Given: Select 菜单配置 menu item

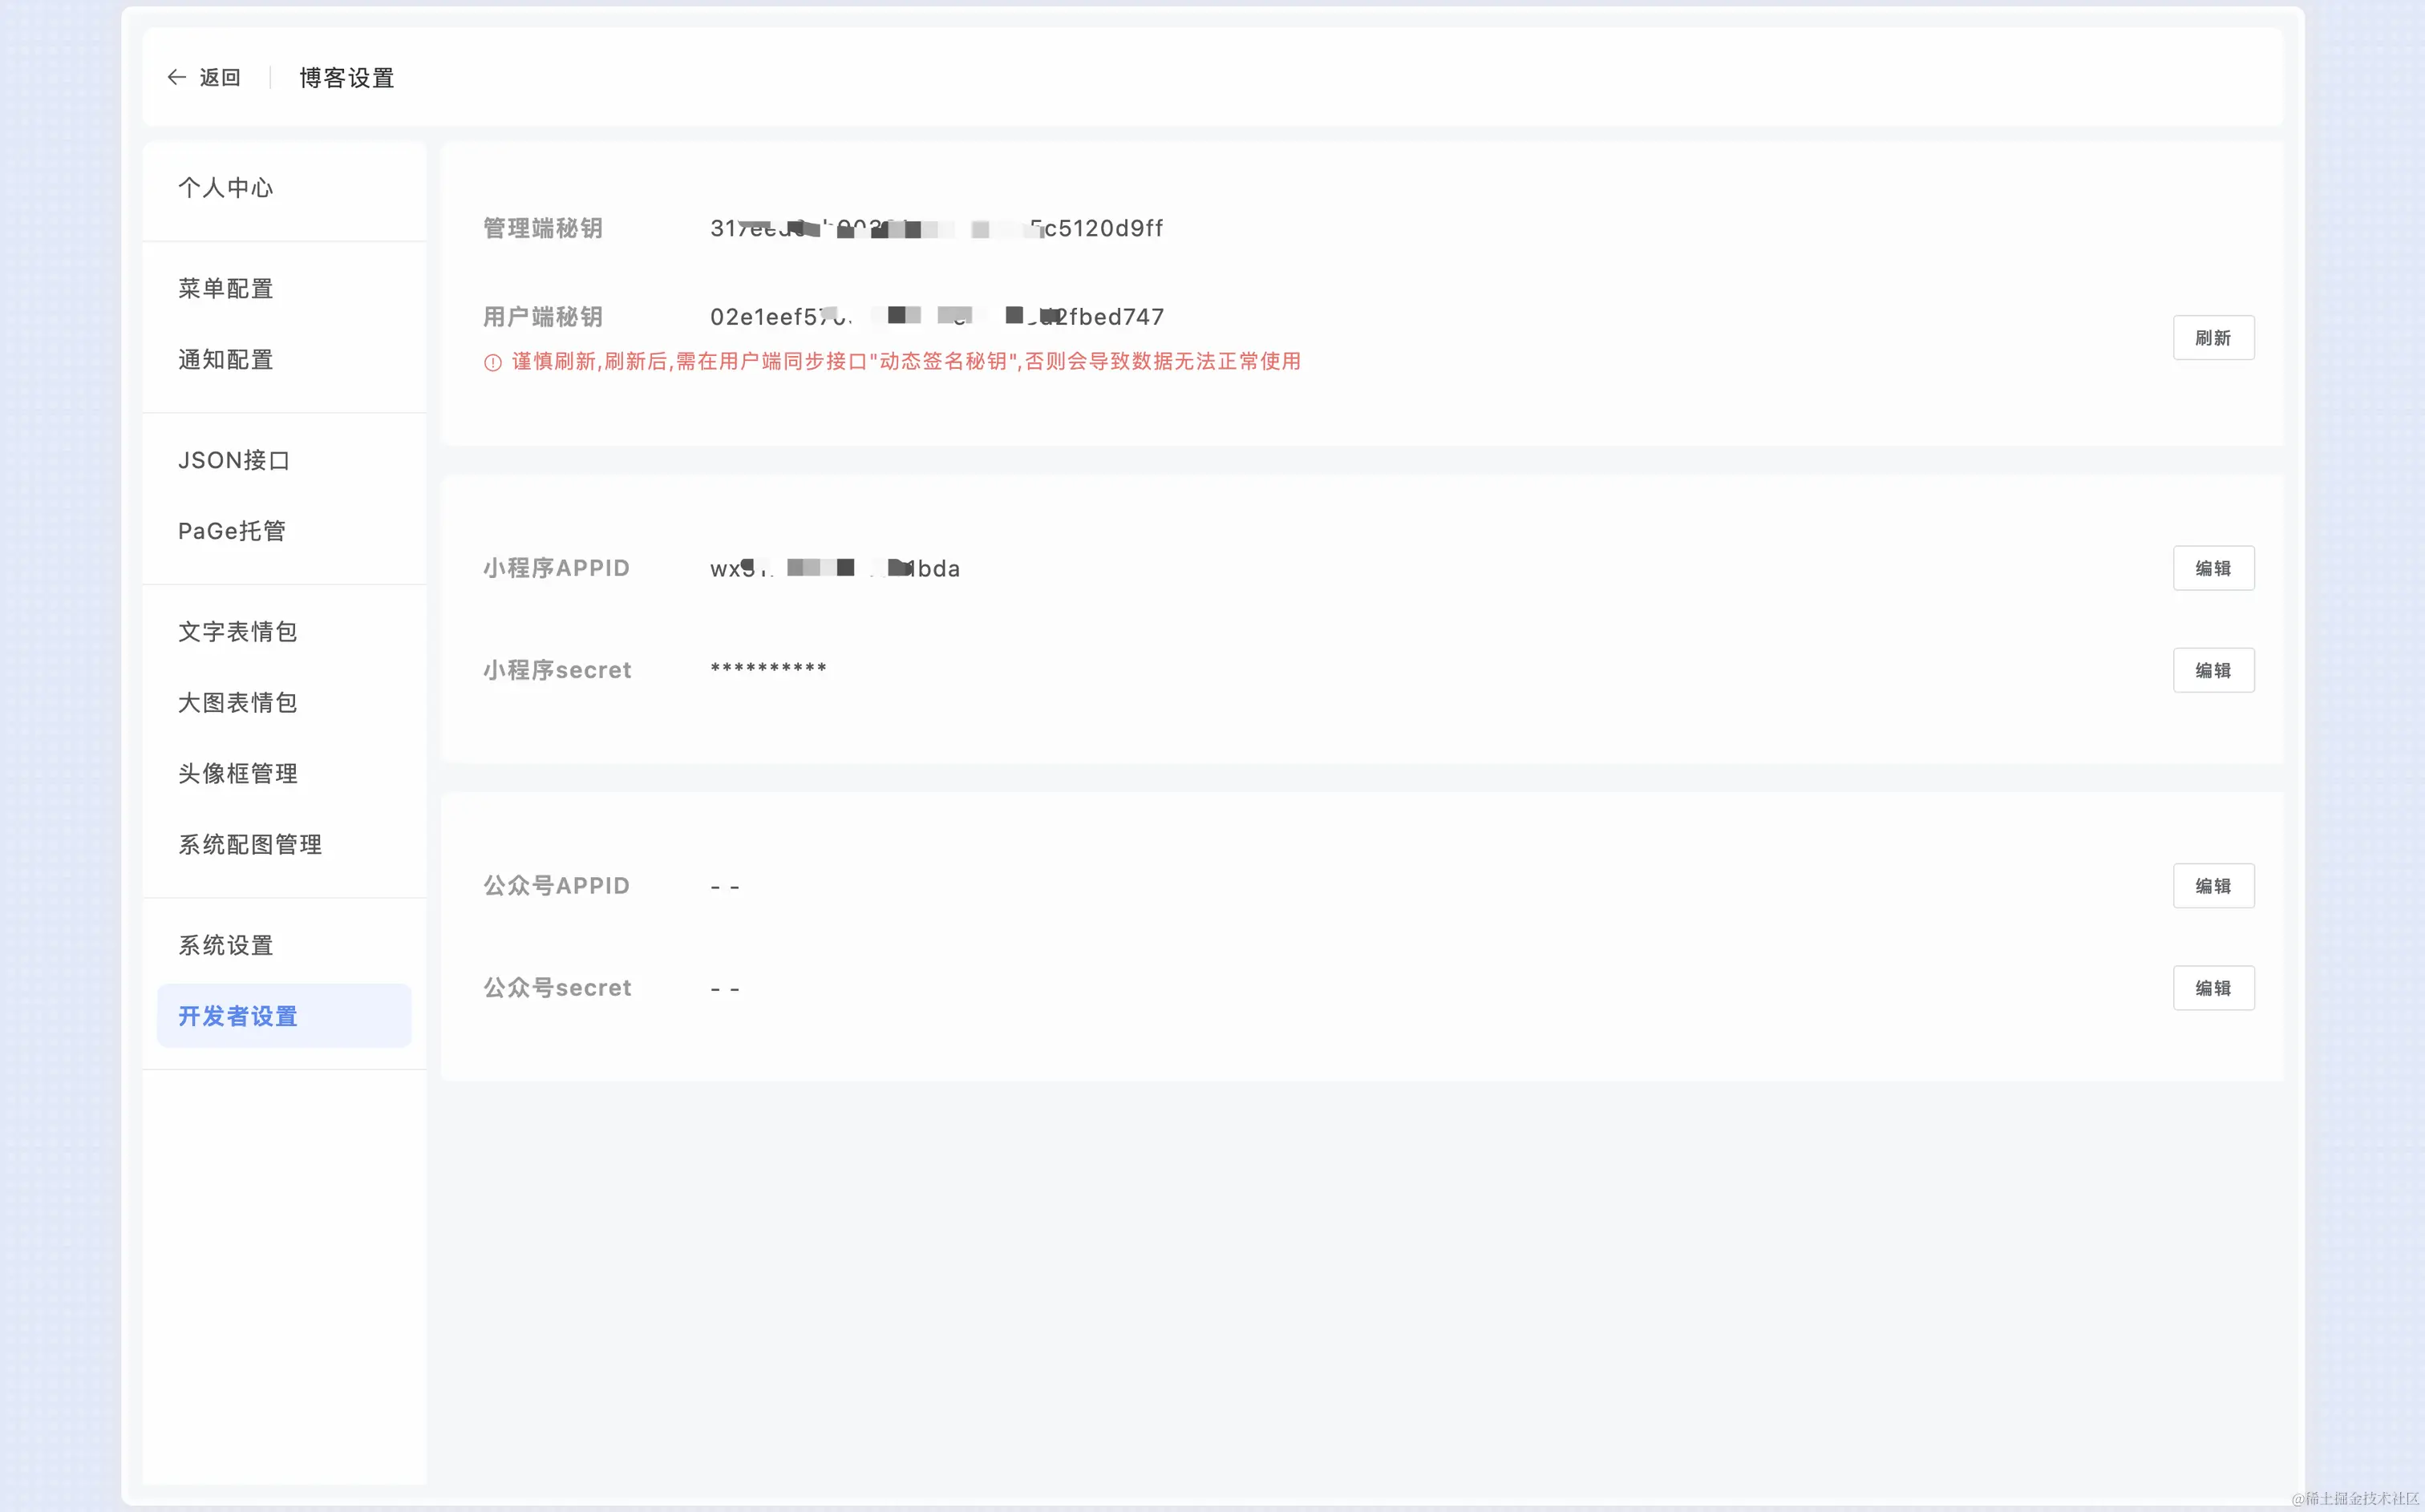Looking at the screenshot, I should pos(226,289).
